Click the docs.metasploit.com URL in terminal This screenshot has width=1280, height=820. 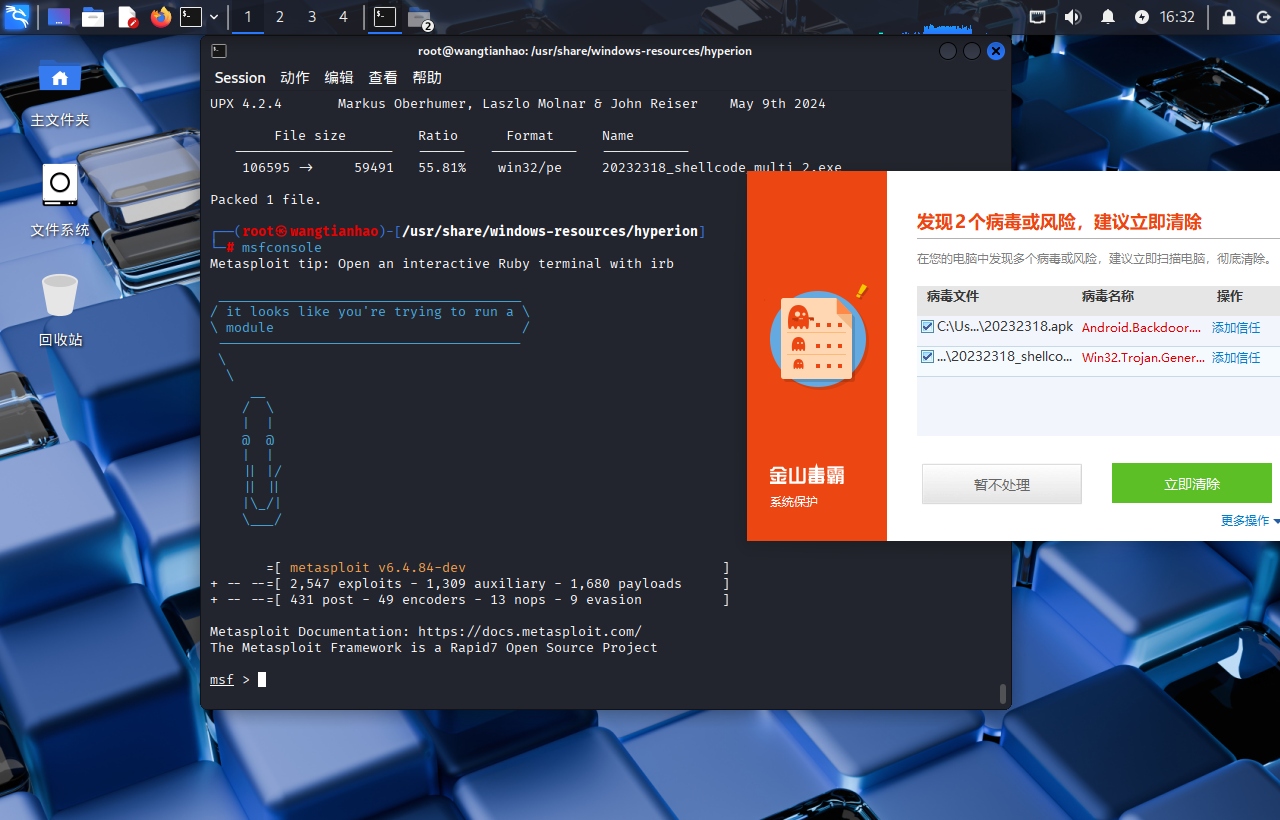click(530, 632)
